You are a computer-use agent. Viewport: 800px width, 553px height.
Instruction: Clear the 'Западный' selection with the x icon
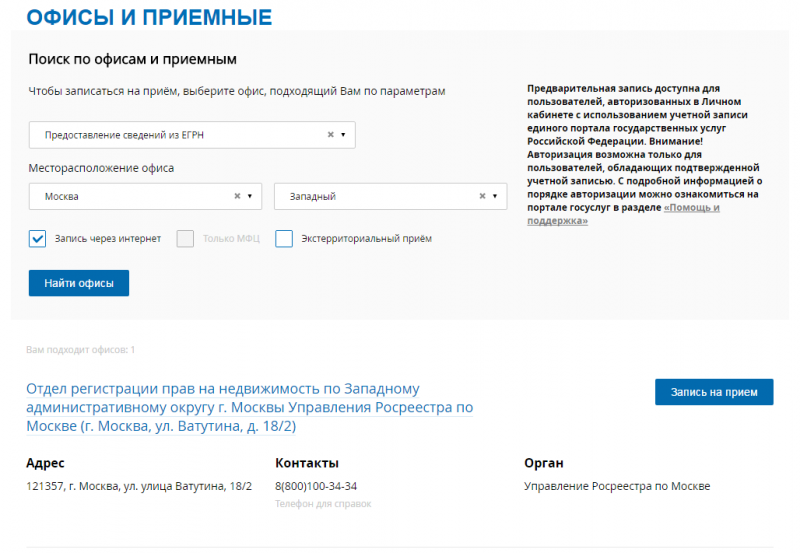coord(482,196)
